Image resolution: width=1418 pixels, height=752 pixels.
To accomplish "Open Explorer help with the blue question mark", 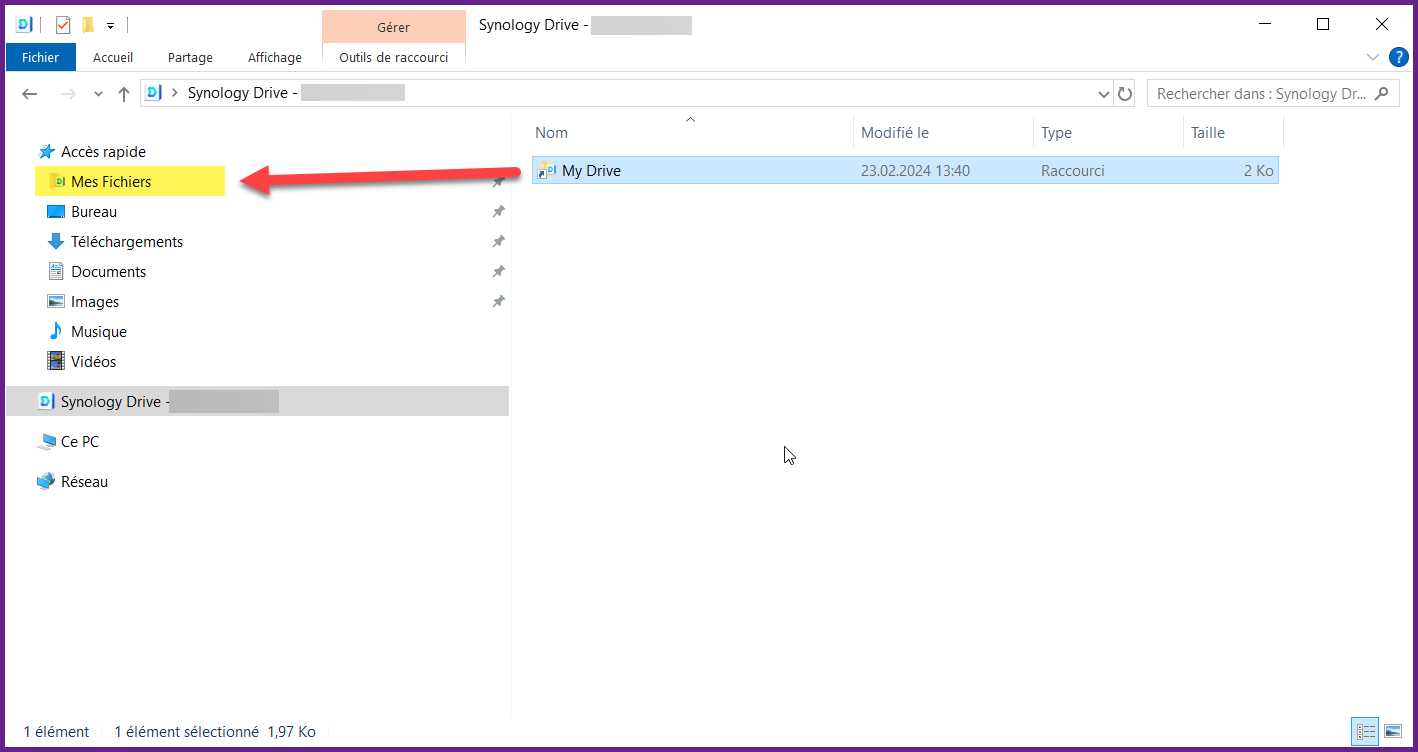I will point(1398,57).
